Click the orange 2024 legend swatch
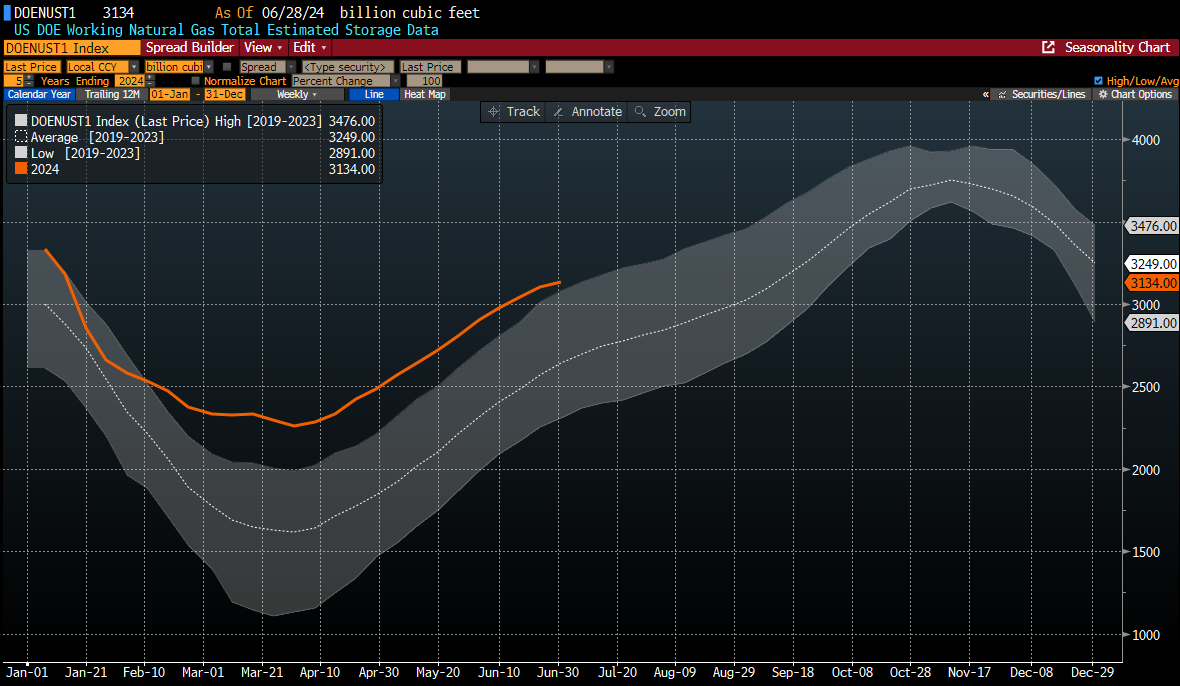The image size is (1180, 686). click(x=21, y=168)
